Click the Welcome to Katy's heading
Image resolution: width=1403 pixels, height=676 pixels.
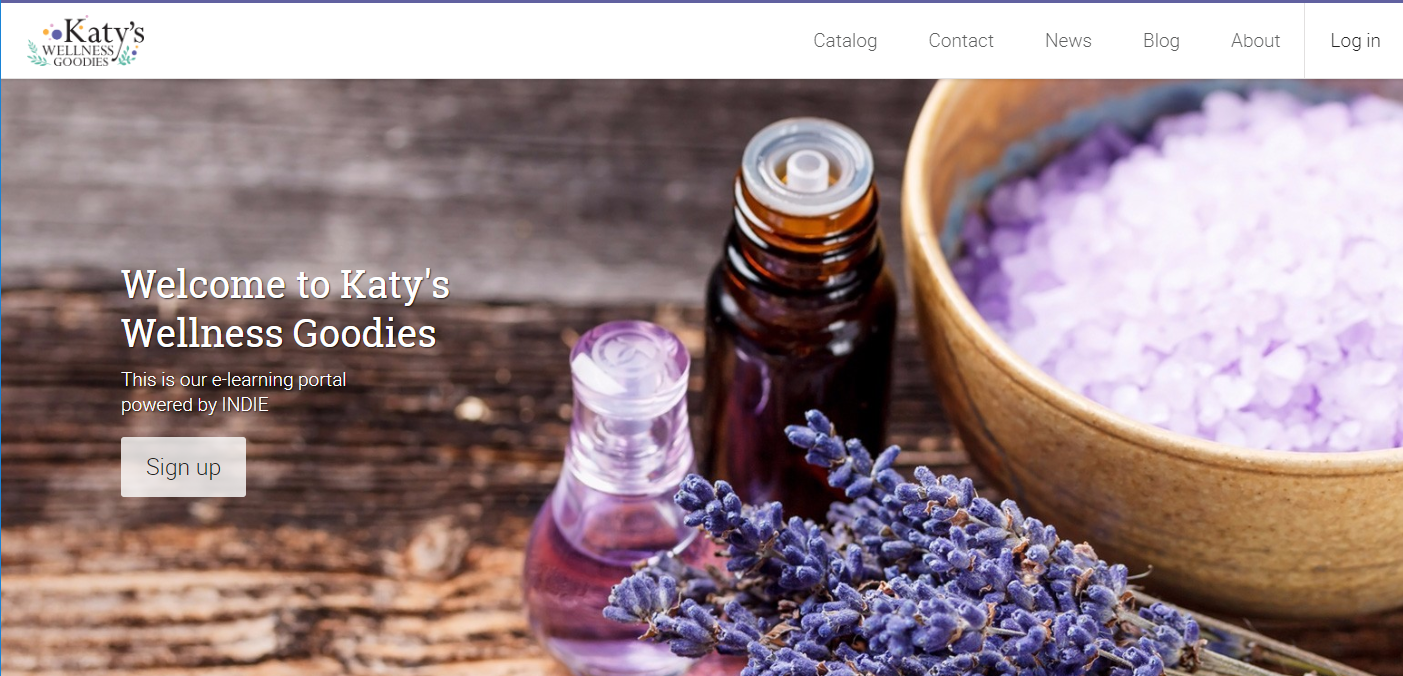coord(285,284)
